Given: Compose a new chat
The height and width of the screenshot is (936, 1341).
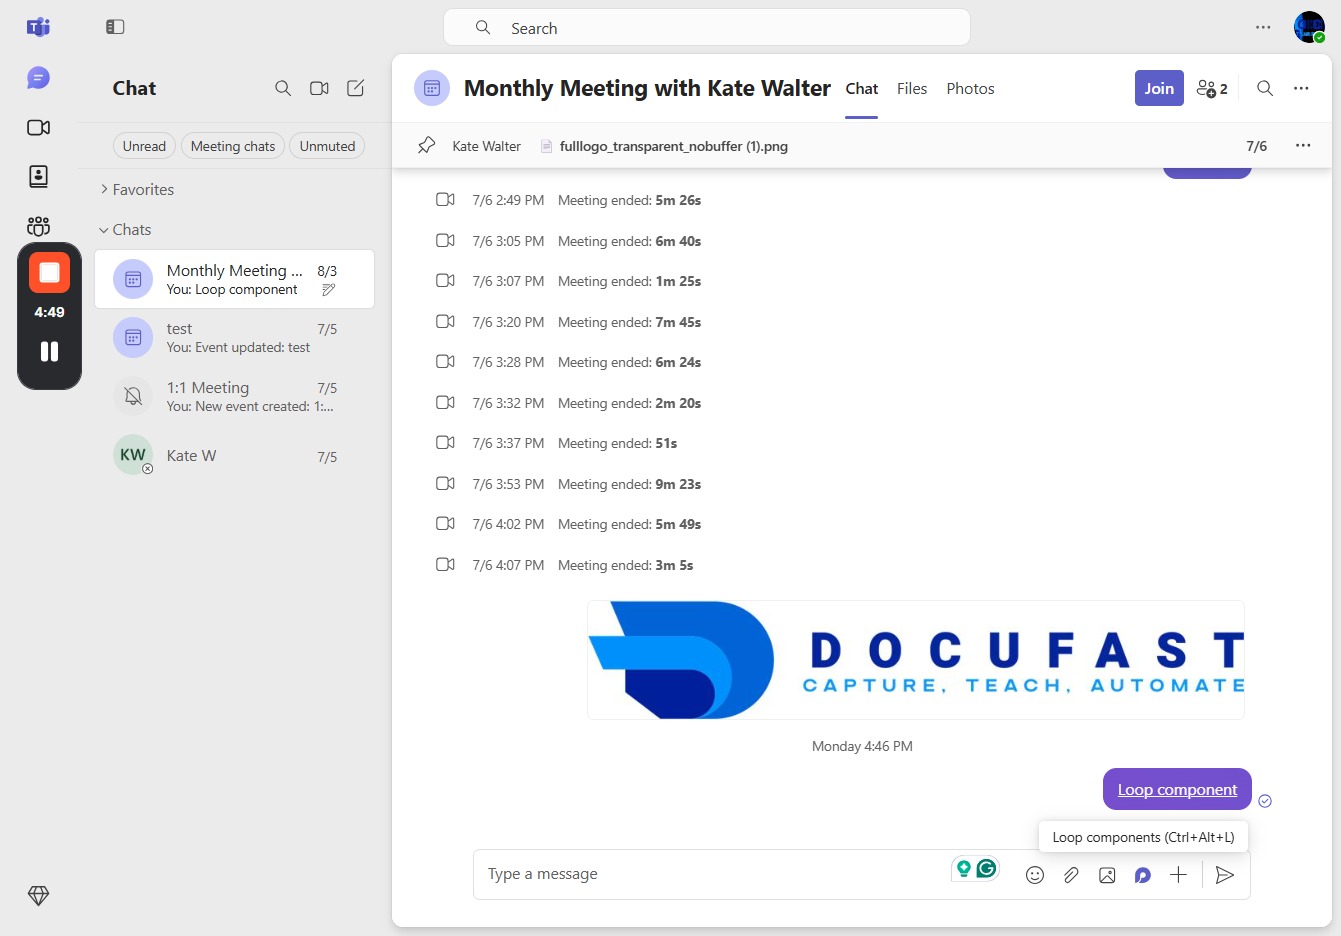Looking at the screenshot, I should [x=355, y=88].
